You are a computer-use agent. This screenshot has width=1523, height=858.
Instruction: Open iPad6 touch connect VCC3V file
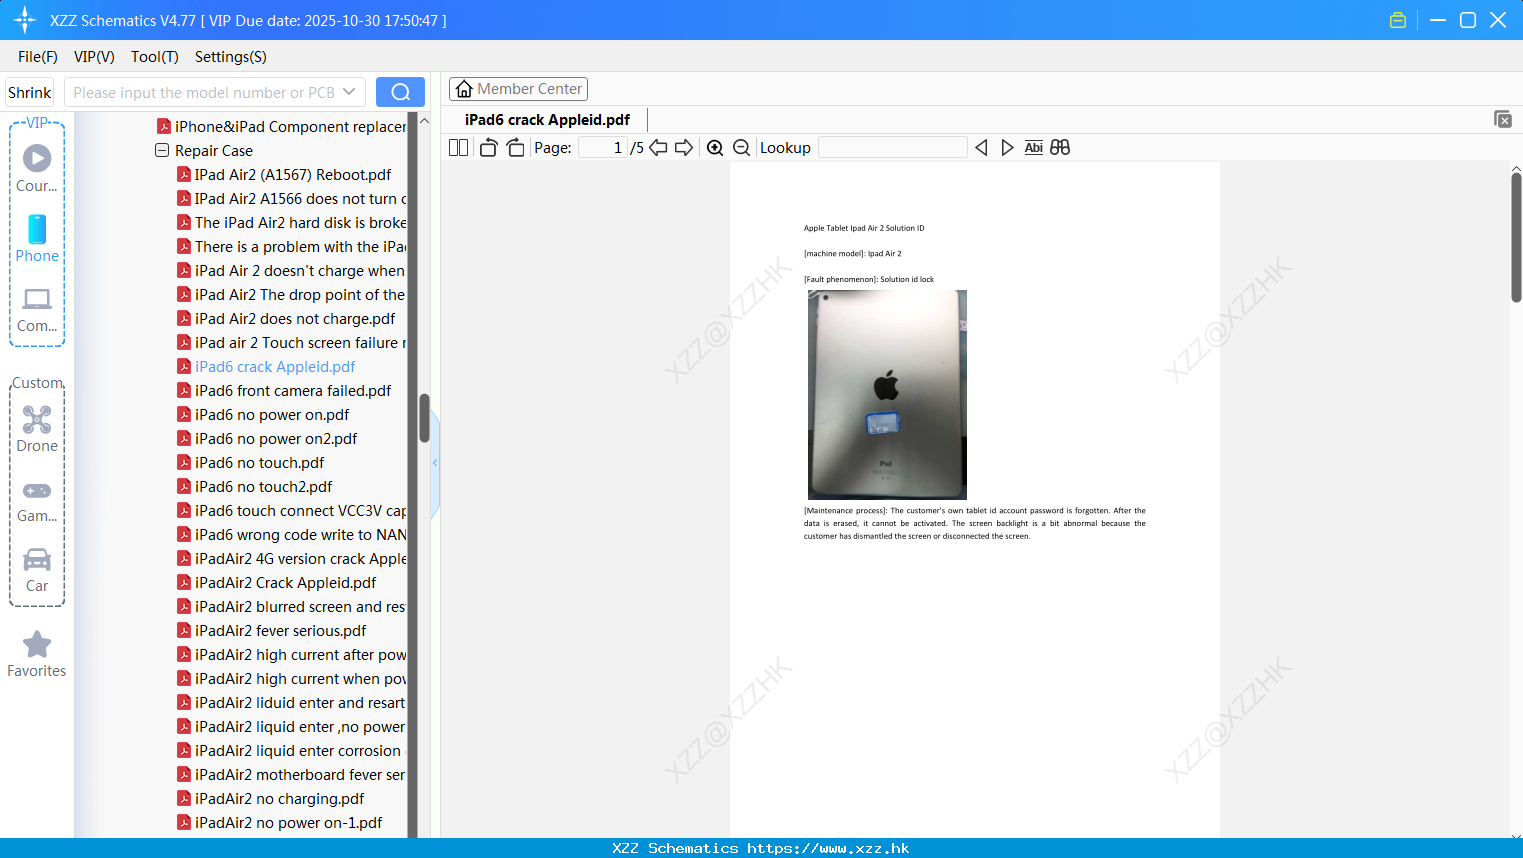(292, 511)
